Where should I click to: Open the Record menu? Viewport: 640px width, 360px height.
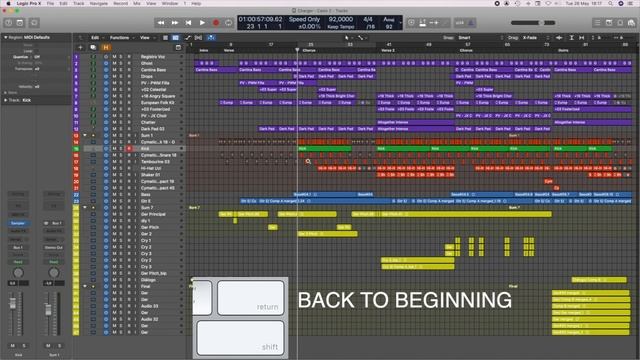coord(120,3)
